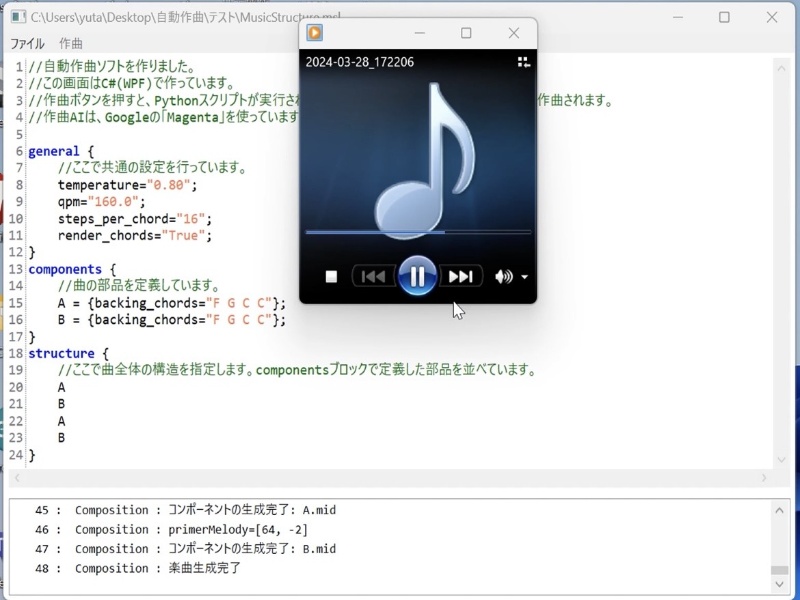Click the qpm value "160.0"
Viewport: 800px width, 600px height.
[113, 202]
